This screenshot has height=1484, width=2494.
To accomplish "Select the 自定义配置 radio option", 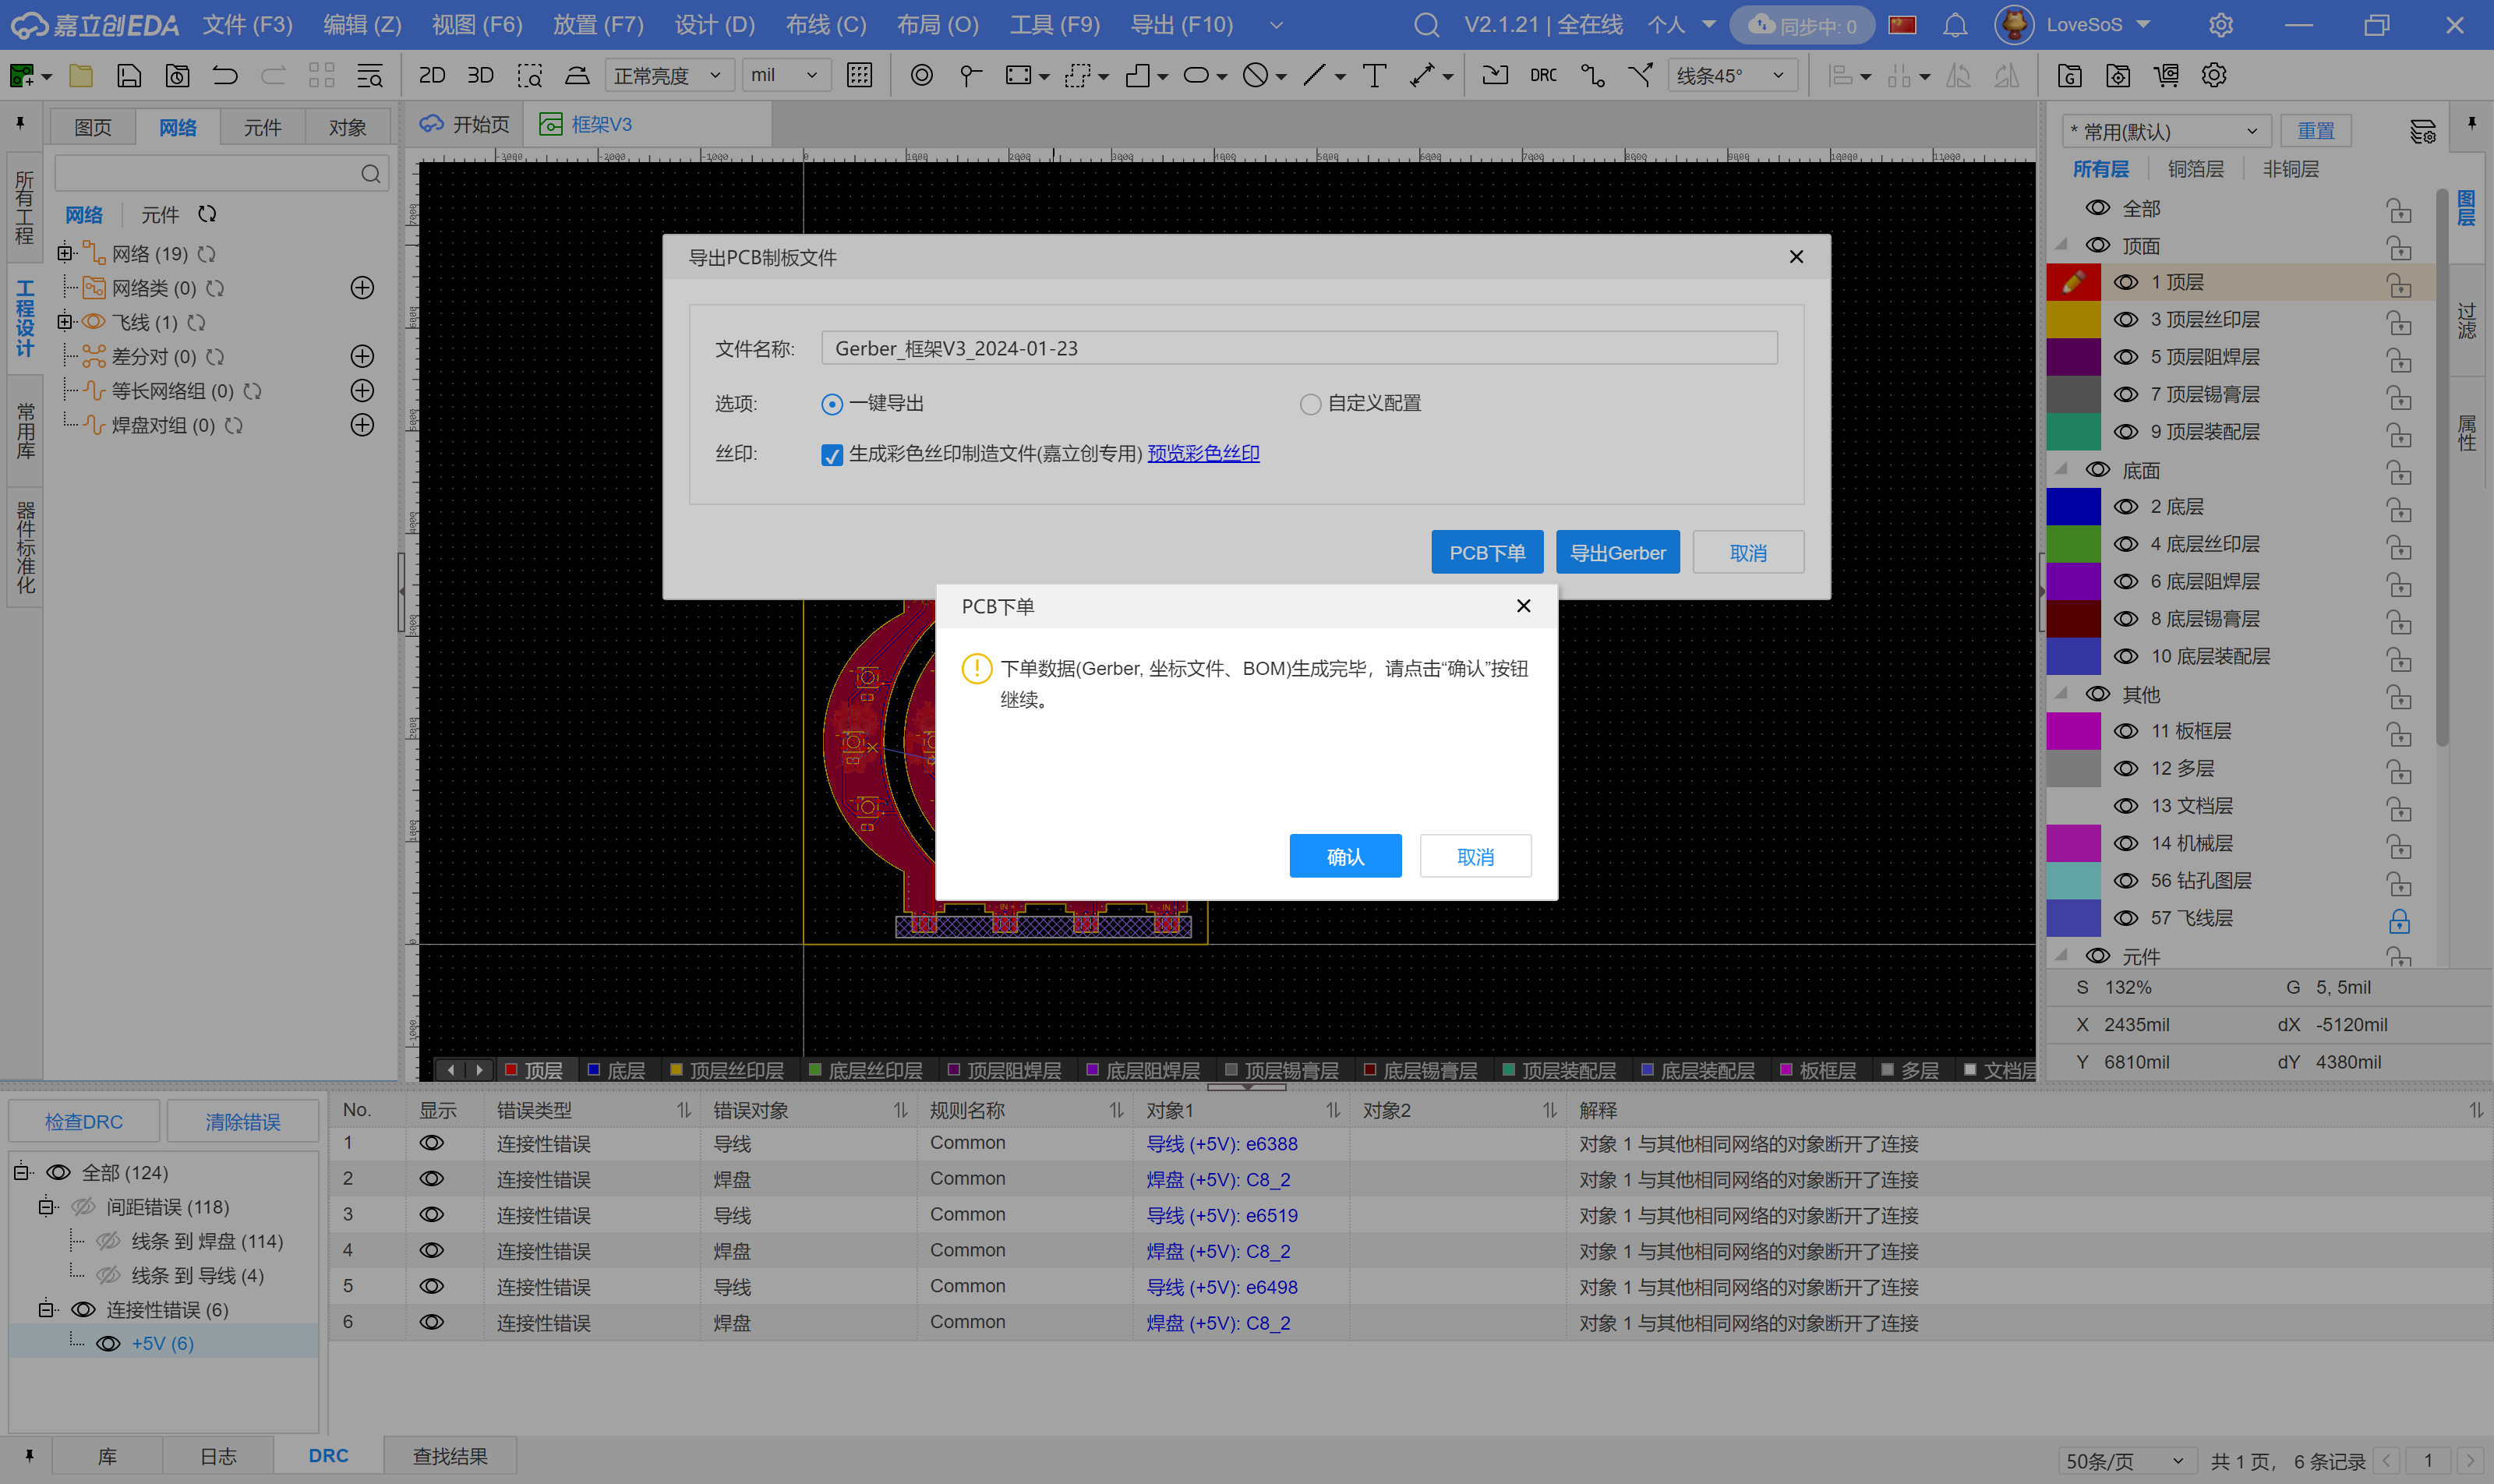I will click(1310, 404).
